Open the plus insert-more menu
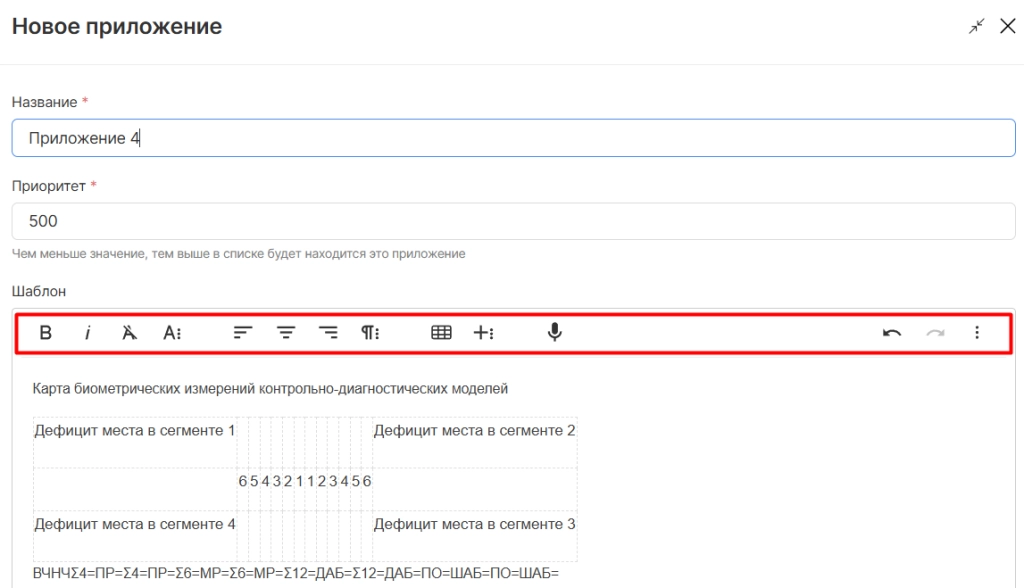This screenshot has height=588, width=1024. point(484,333)
